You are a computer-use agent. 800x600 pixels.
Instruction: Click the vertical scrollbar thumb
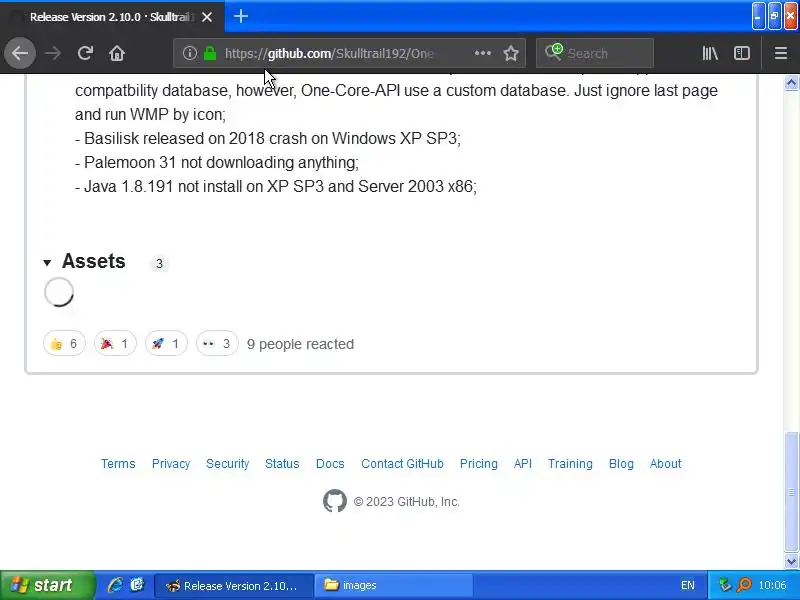click(x=791, y=491)
